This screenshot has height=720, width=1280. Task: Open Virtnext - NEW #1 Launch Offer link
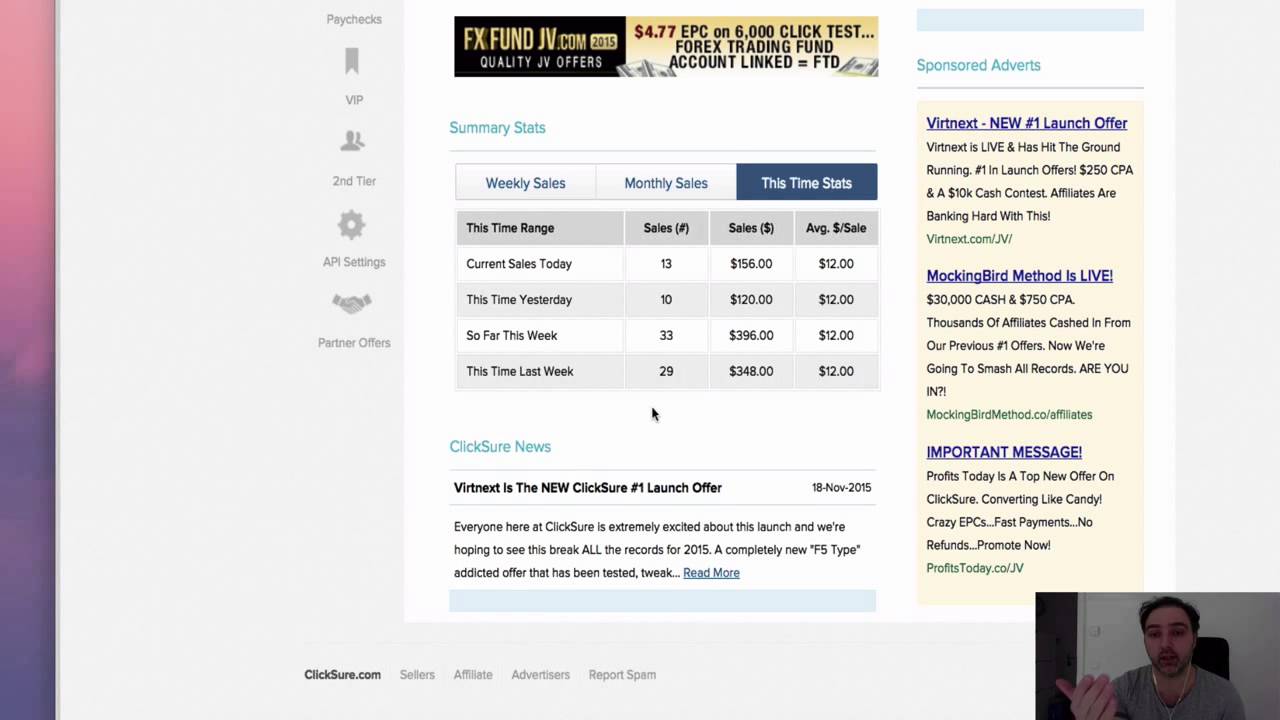[1026, 123]
